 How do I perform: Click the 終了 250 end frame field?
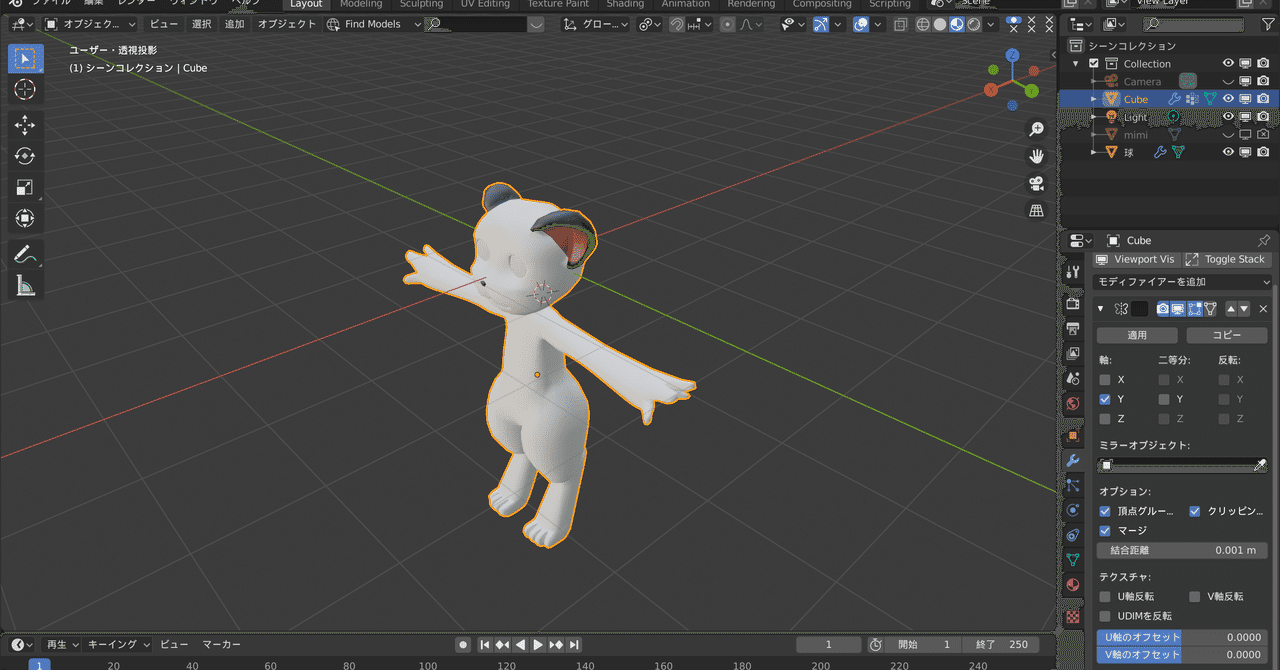[1001, 645]
